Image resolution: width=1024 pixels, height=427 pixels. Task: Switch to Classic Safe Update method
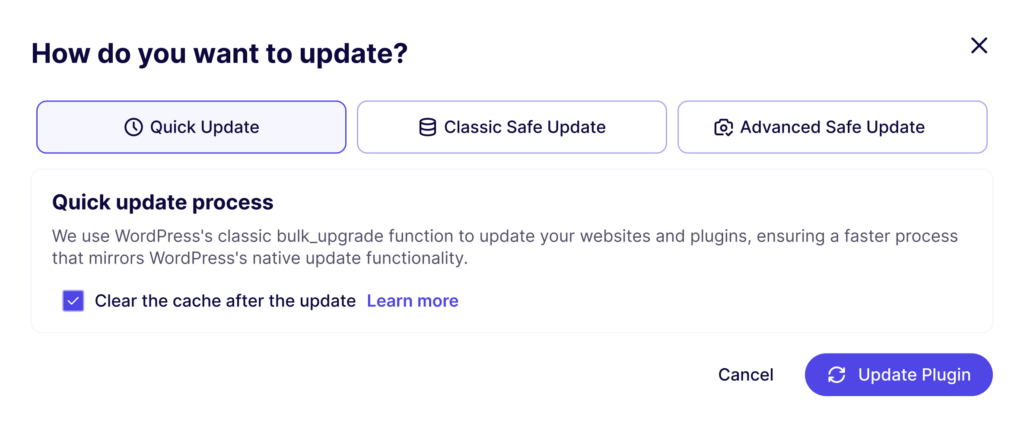[x=512, y=127]
